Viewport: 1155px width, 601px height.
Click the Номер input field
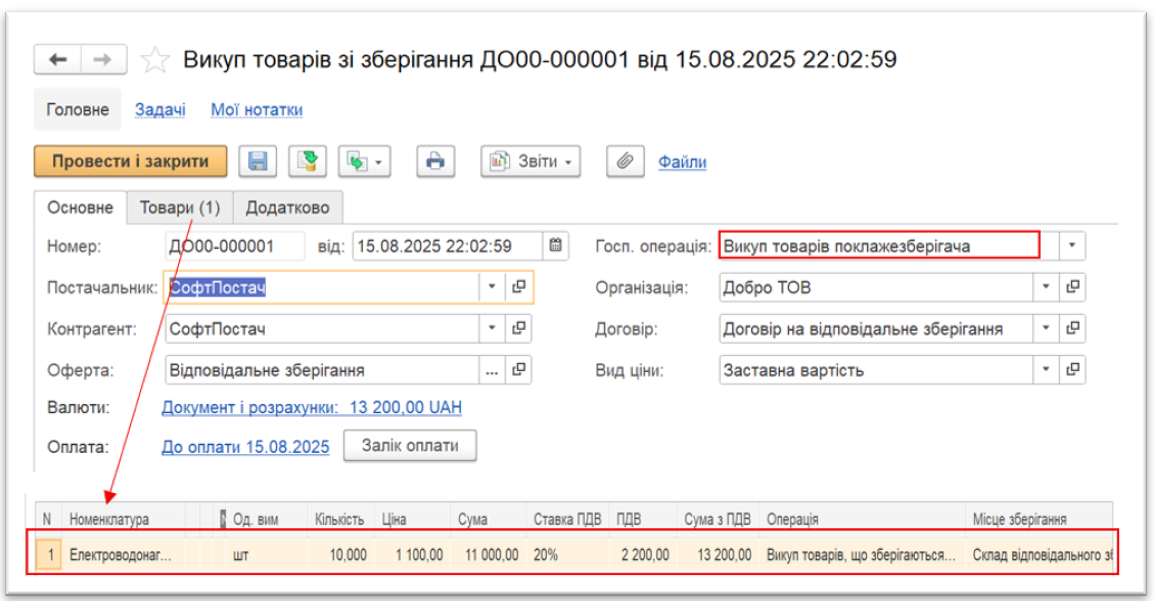coord(234,245)
